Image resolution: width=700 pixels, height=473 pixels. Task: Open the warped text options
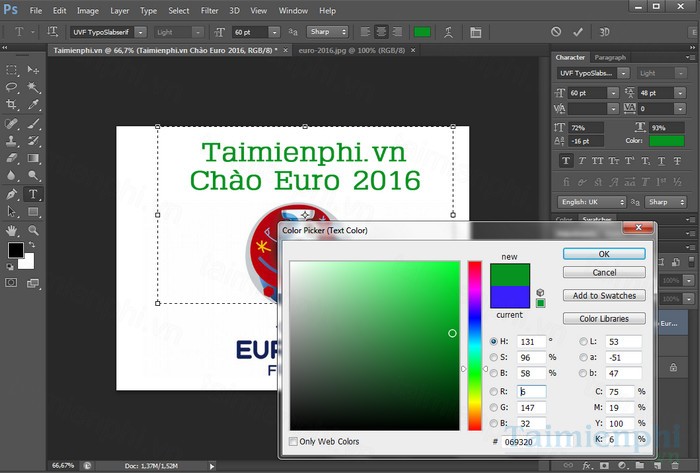(449, 32)
